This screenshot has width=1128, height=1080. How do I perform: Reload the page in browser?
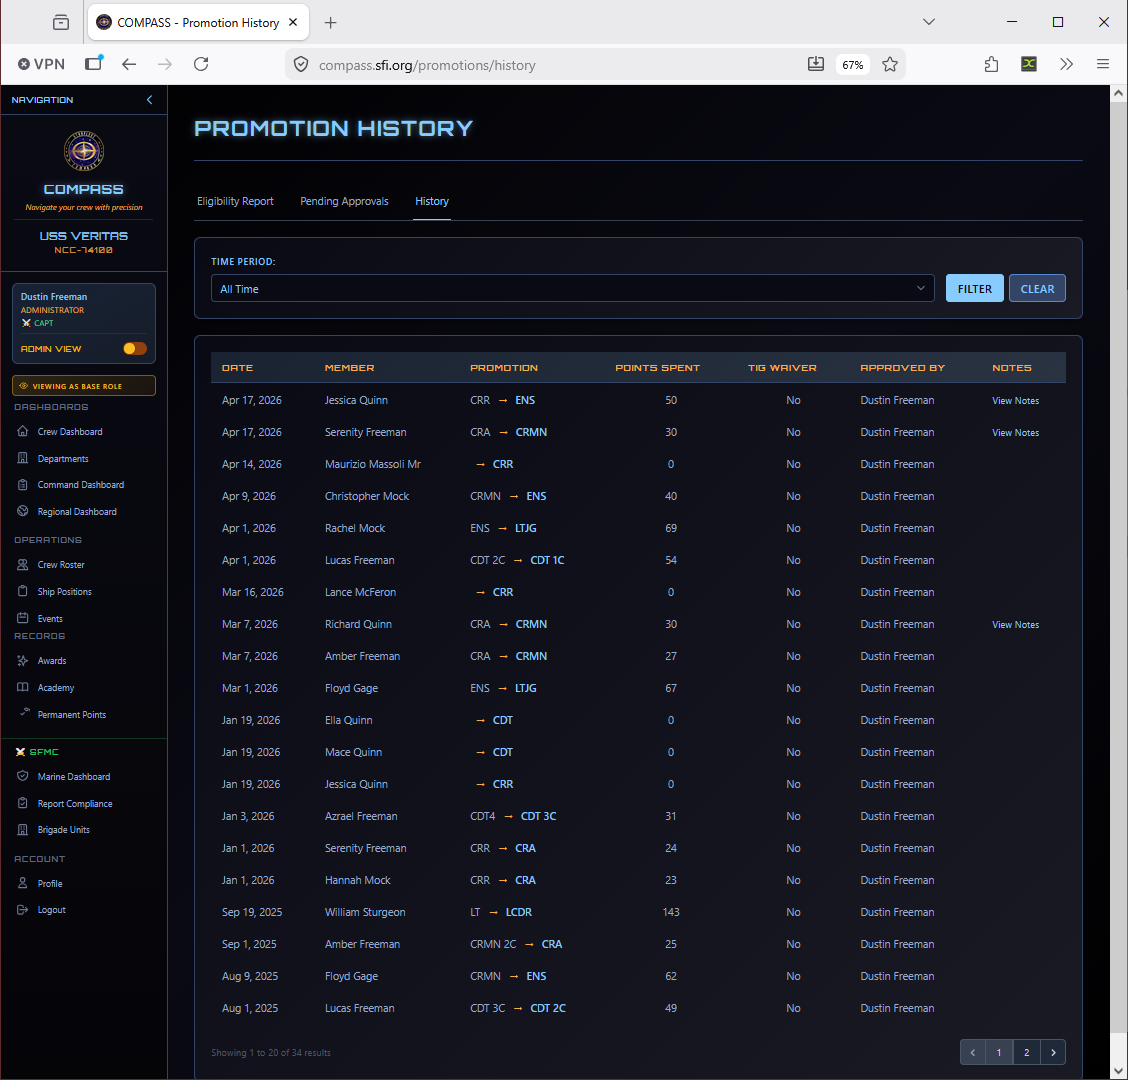(201, 64)
